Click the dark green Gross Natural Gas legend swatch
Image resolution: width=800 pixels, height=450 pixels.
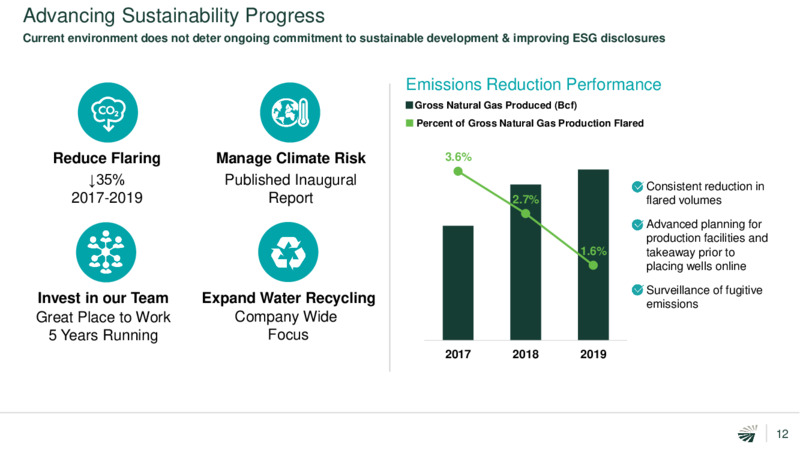tap(409, 105)
